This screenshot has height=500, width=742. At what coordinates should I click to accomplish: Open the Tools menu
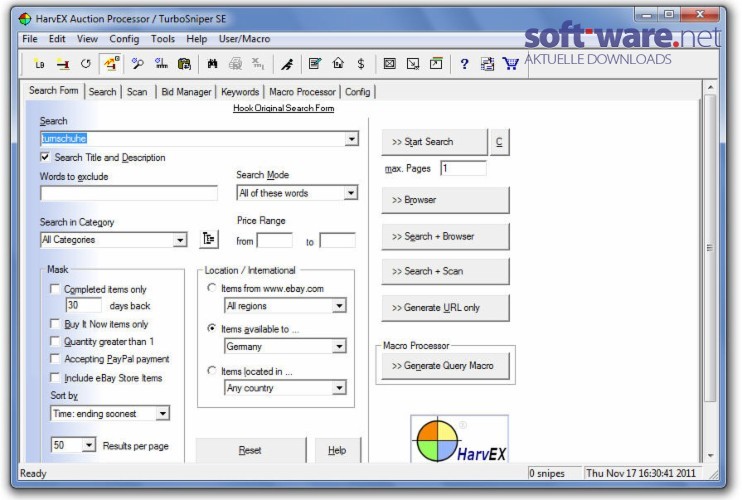click(x=163, y=39)
